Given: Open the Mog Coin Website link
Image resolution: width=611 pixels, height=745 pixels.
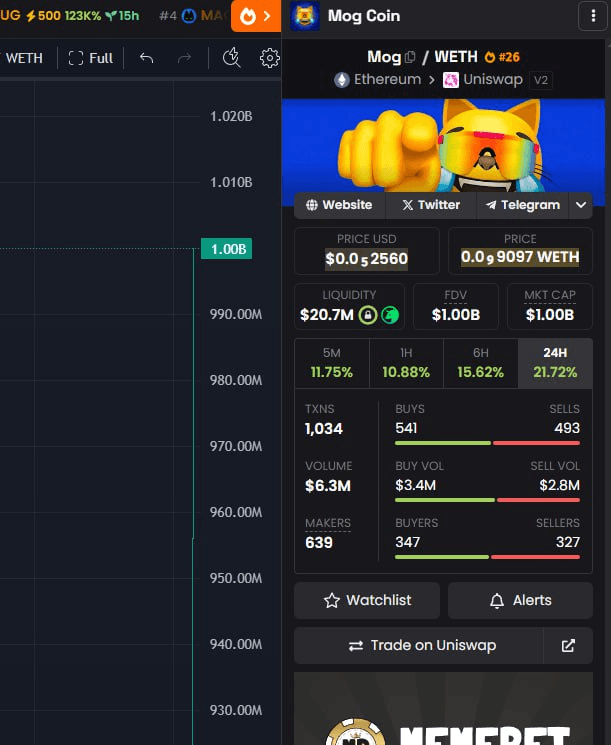Looking at the screenshot, I should tap(339, 205).
